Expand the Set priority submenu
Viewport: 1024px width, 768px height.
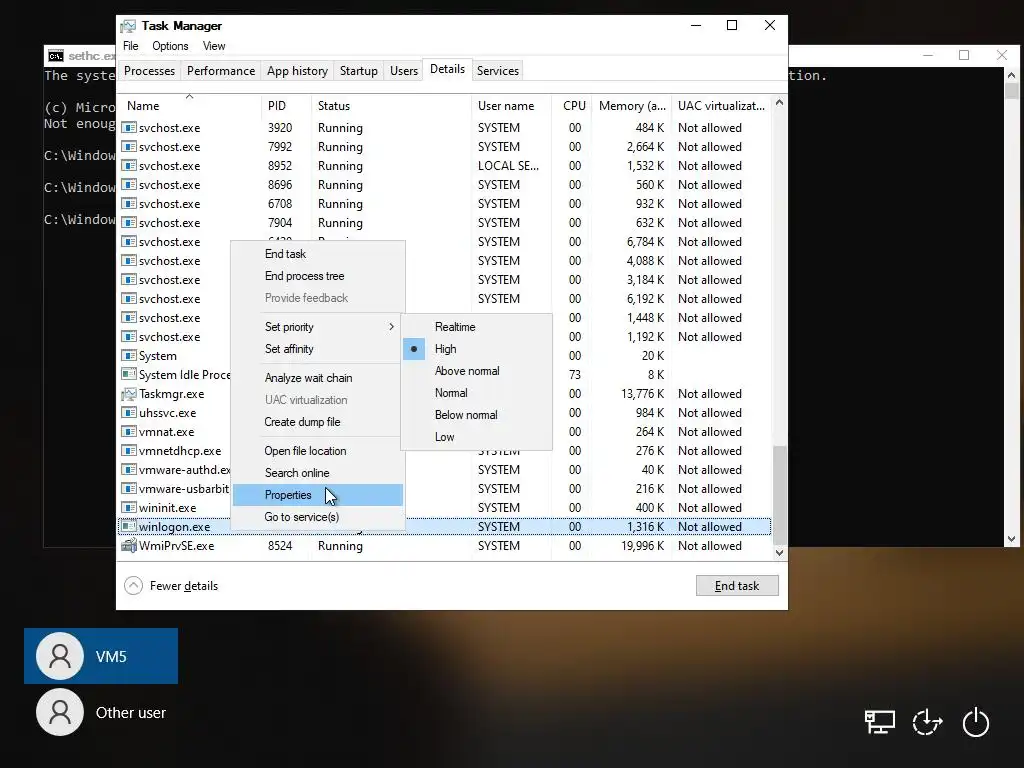(317, 327)
